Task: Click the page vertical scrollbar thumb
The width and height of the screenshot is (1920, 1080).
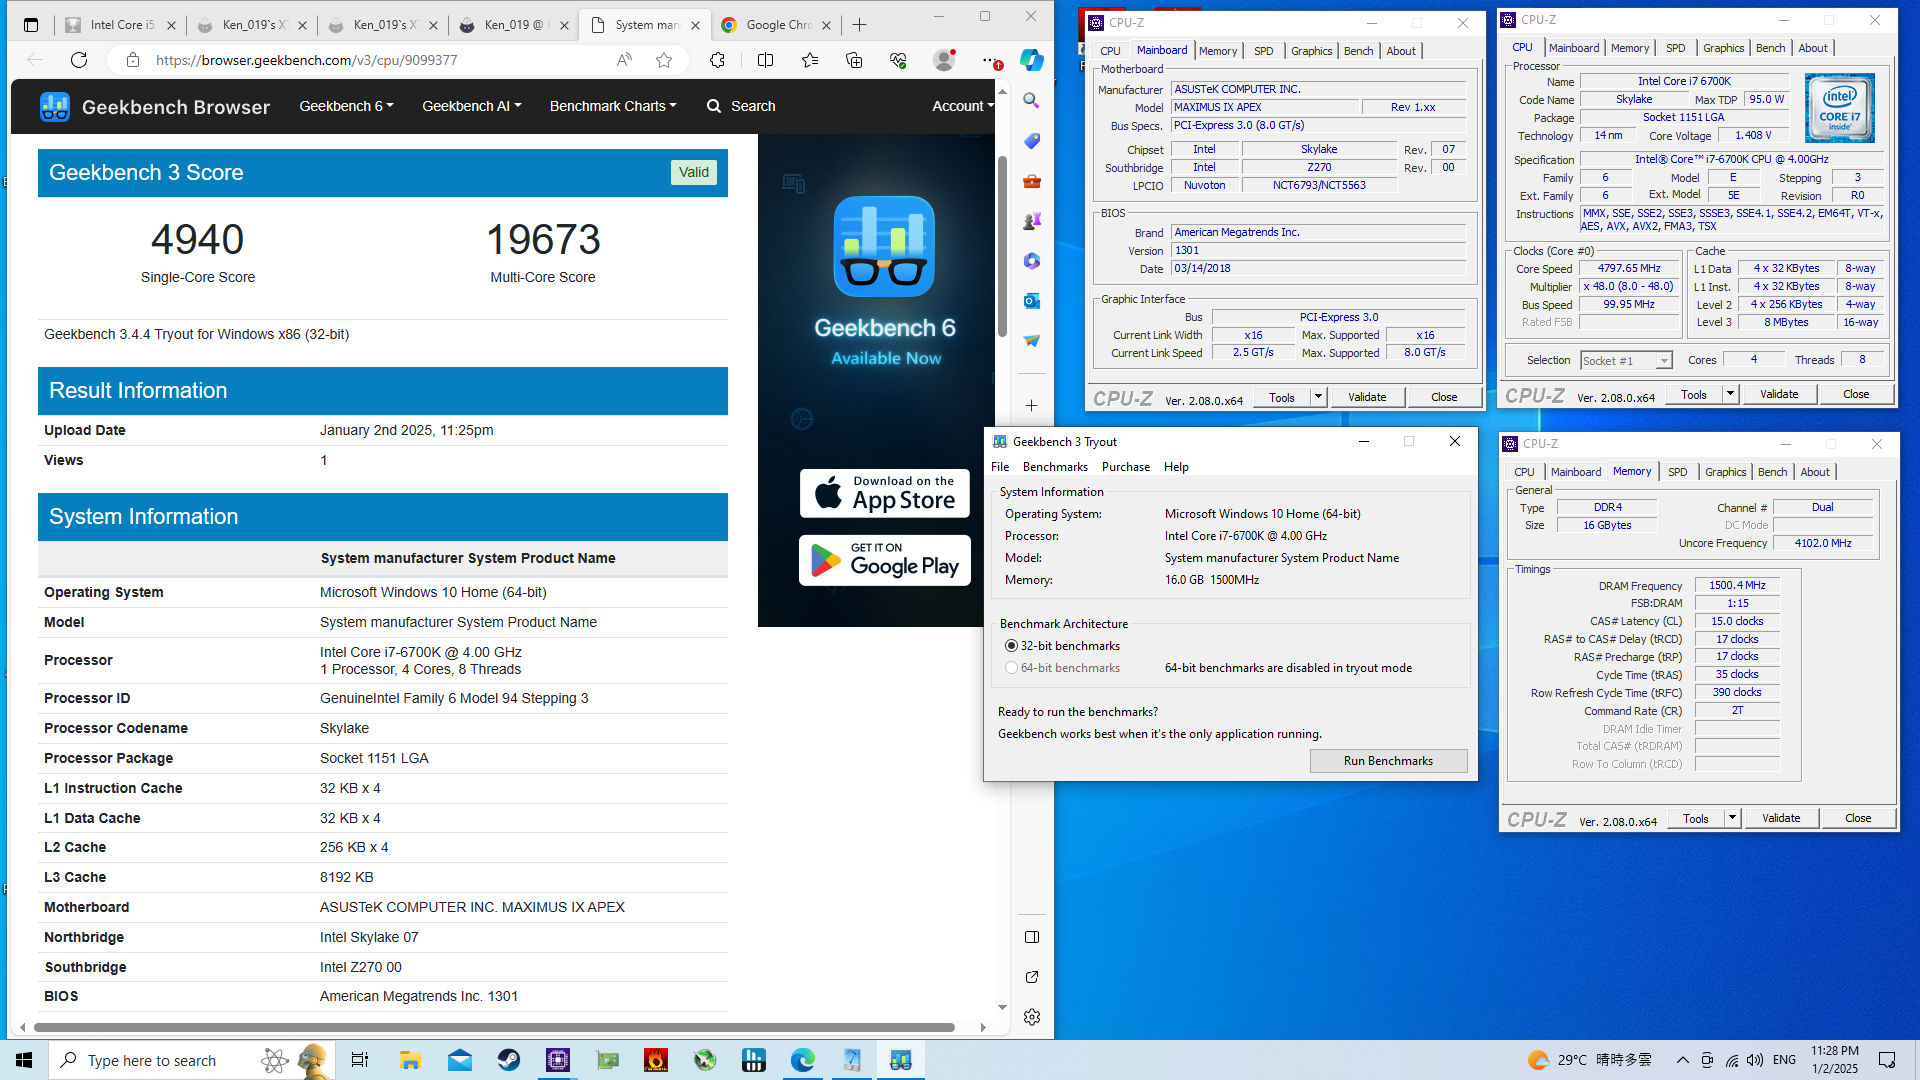Action: click(1002, 245)
